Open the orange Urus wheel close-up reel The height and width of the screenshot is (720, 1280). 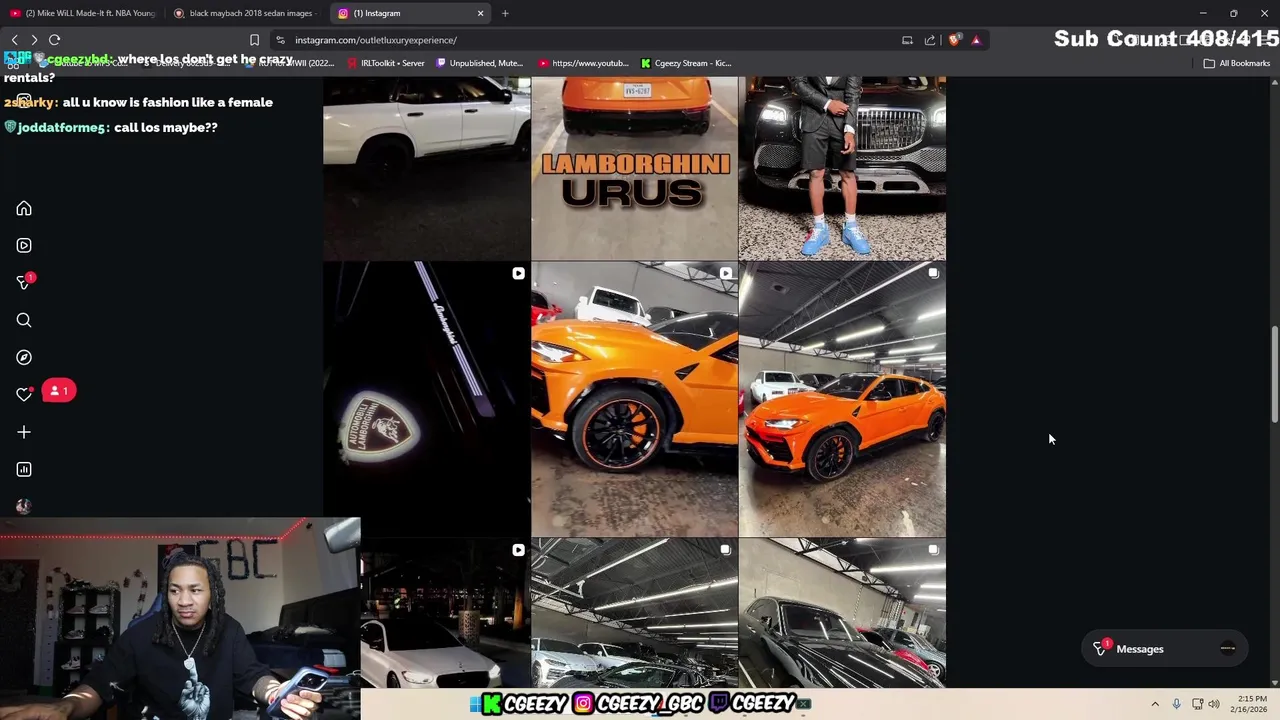pyautogui.click(x=634, y=399)
